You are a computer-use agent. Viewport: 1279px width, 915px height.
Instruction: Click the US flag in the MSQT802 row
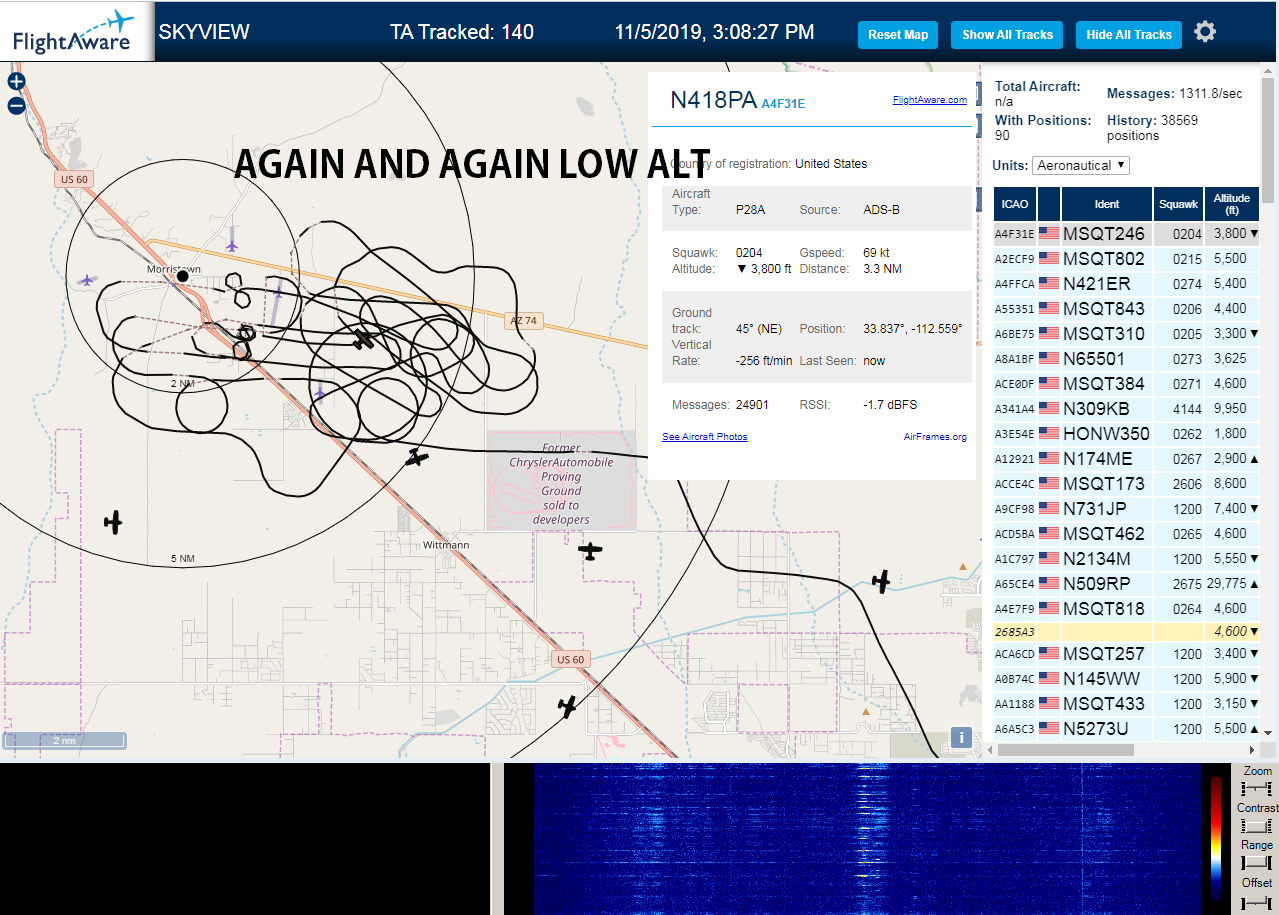click(x=1049, y=259)
